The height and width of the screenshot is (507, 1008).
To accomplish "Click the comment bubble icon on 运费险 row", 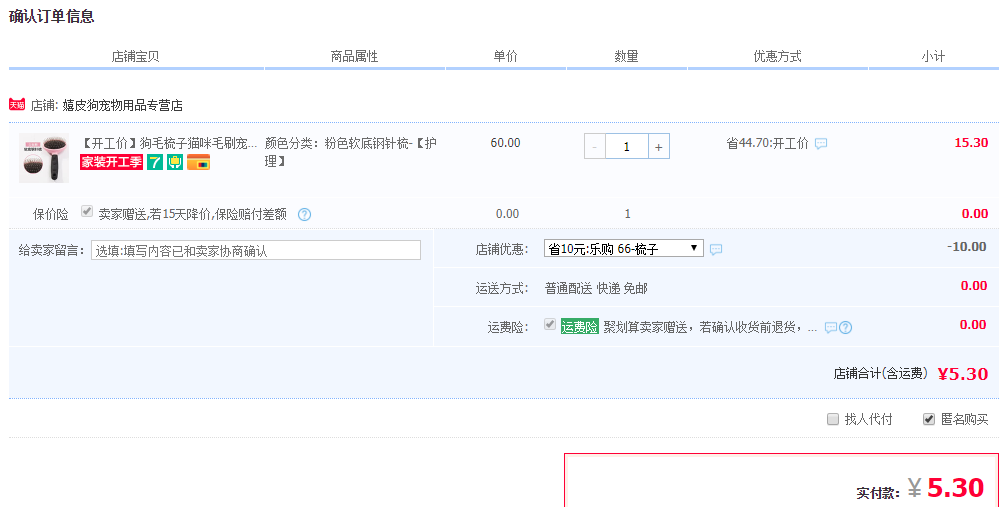I will click(x=831, y=327).
